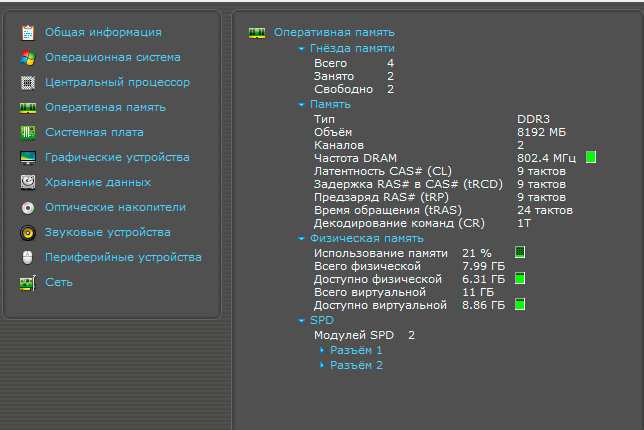This screenshot has height=430, width=644.
Task: Click the Доступно физической label
Action: 378,280
